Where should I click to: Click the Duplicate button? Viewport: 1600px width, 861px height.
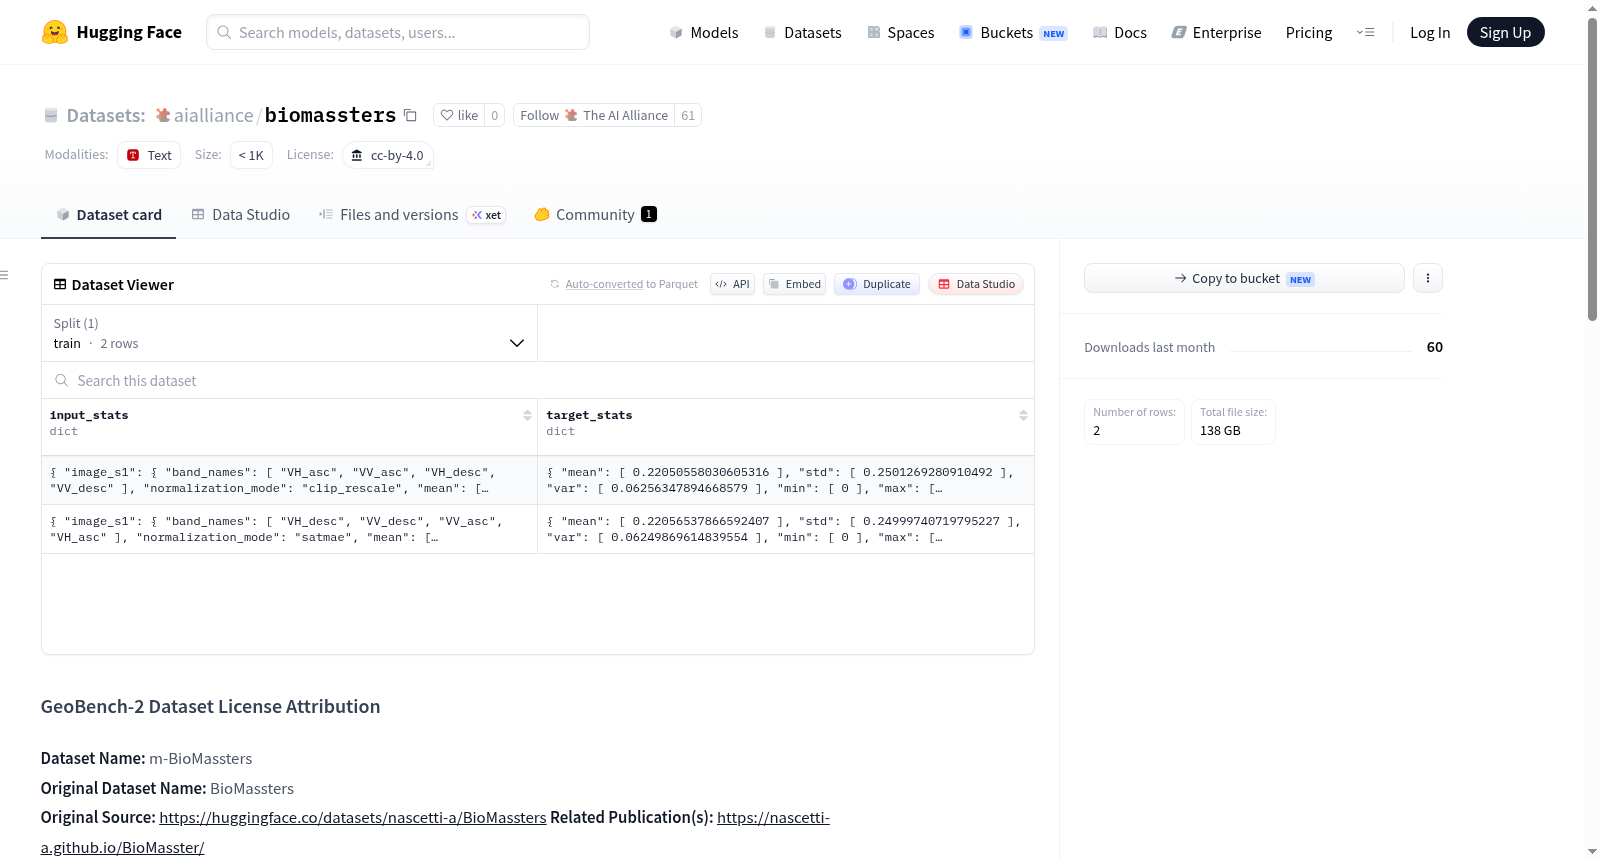877,284
